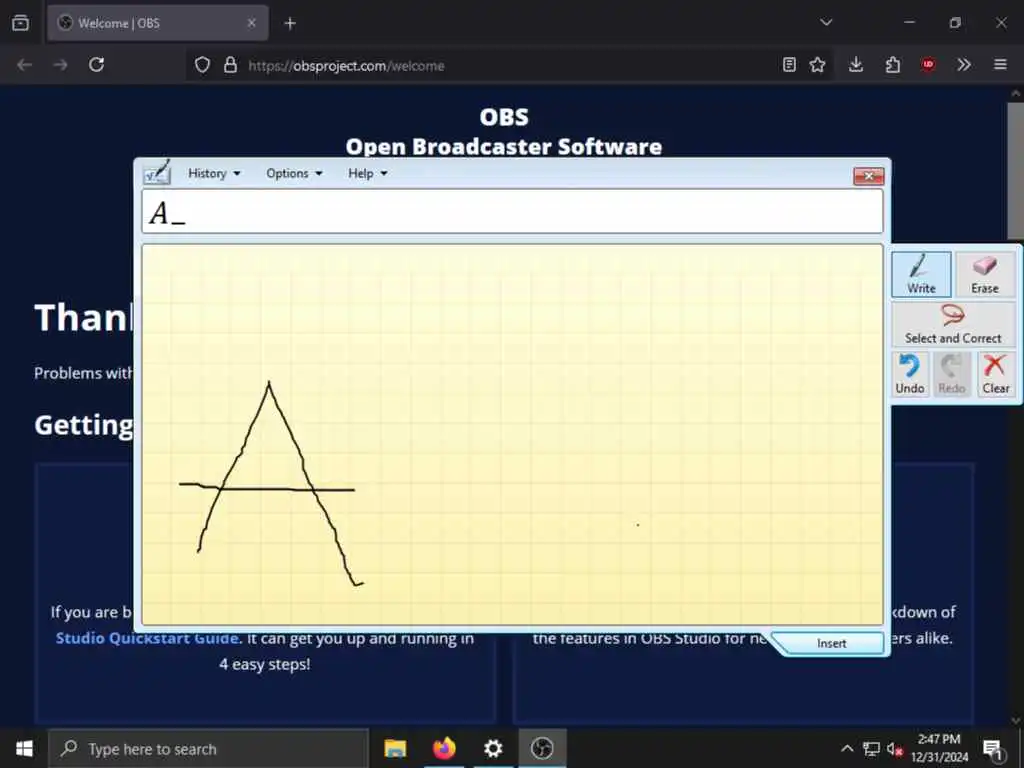Open Firefox tracking protection shield
The image size is (1024, 768).
[202, 65]
